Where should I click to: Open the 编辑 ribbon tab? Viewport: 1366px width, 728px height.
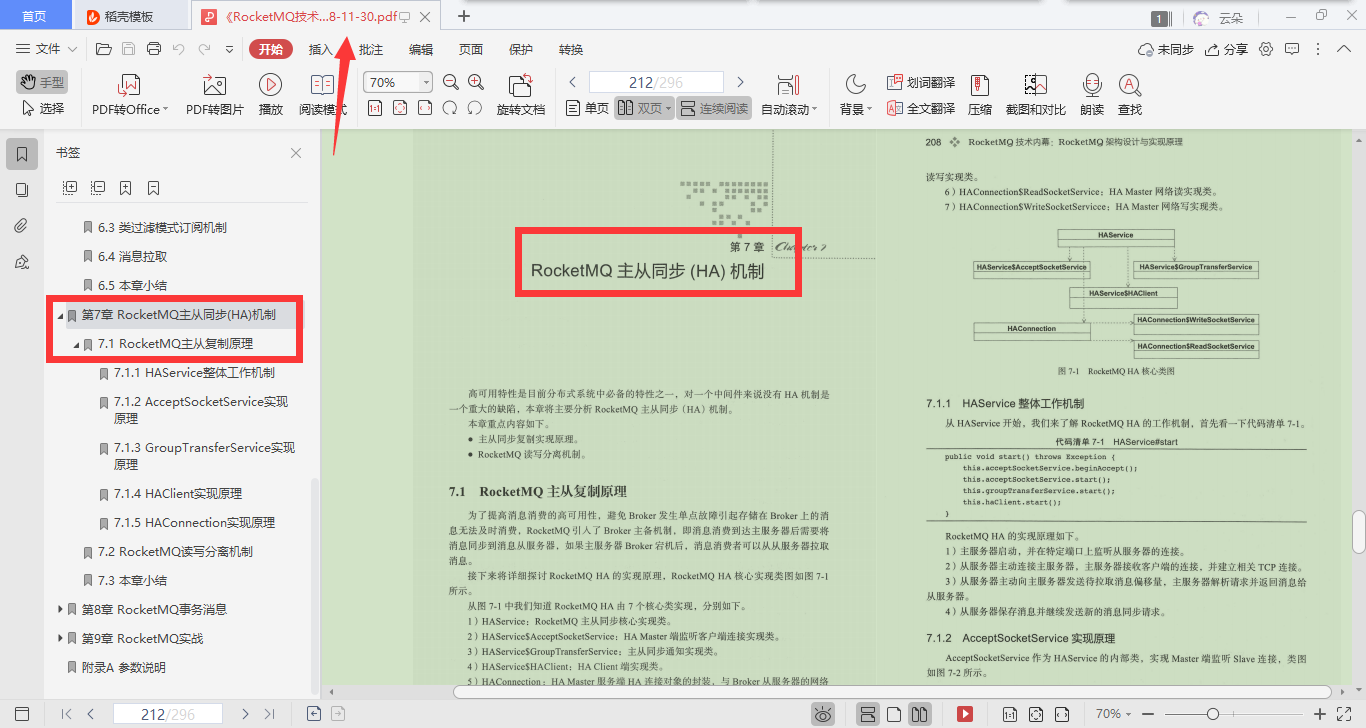point(421,49)
